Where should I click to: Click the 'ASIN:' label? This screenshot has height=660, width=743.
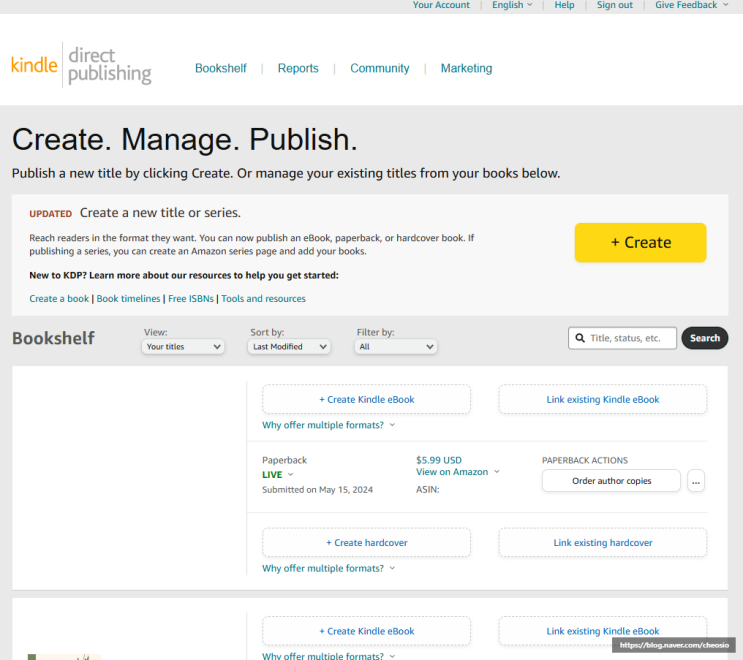pos(427,490)
